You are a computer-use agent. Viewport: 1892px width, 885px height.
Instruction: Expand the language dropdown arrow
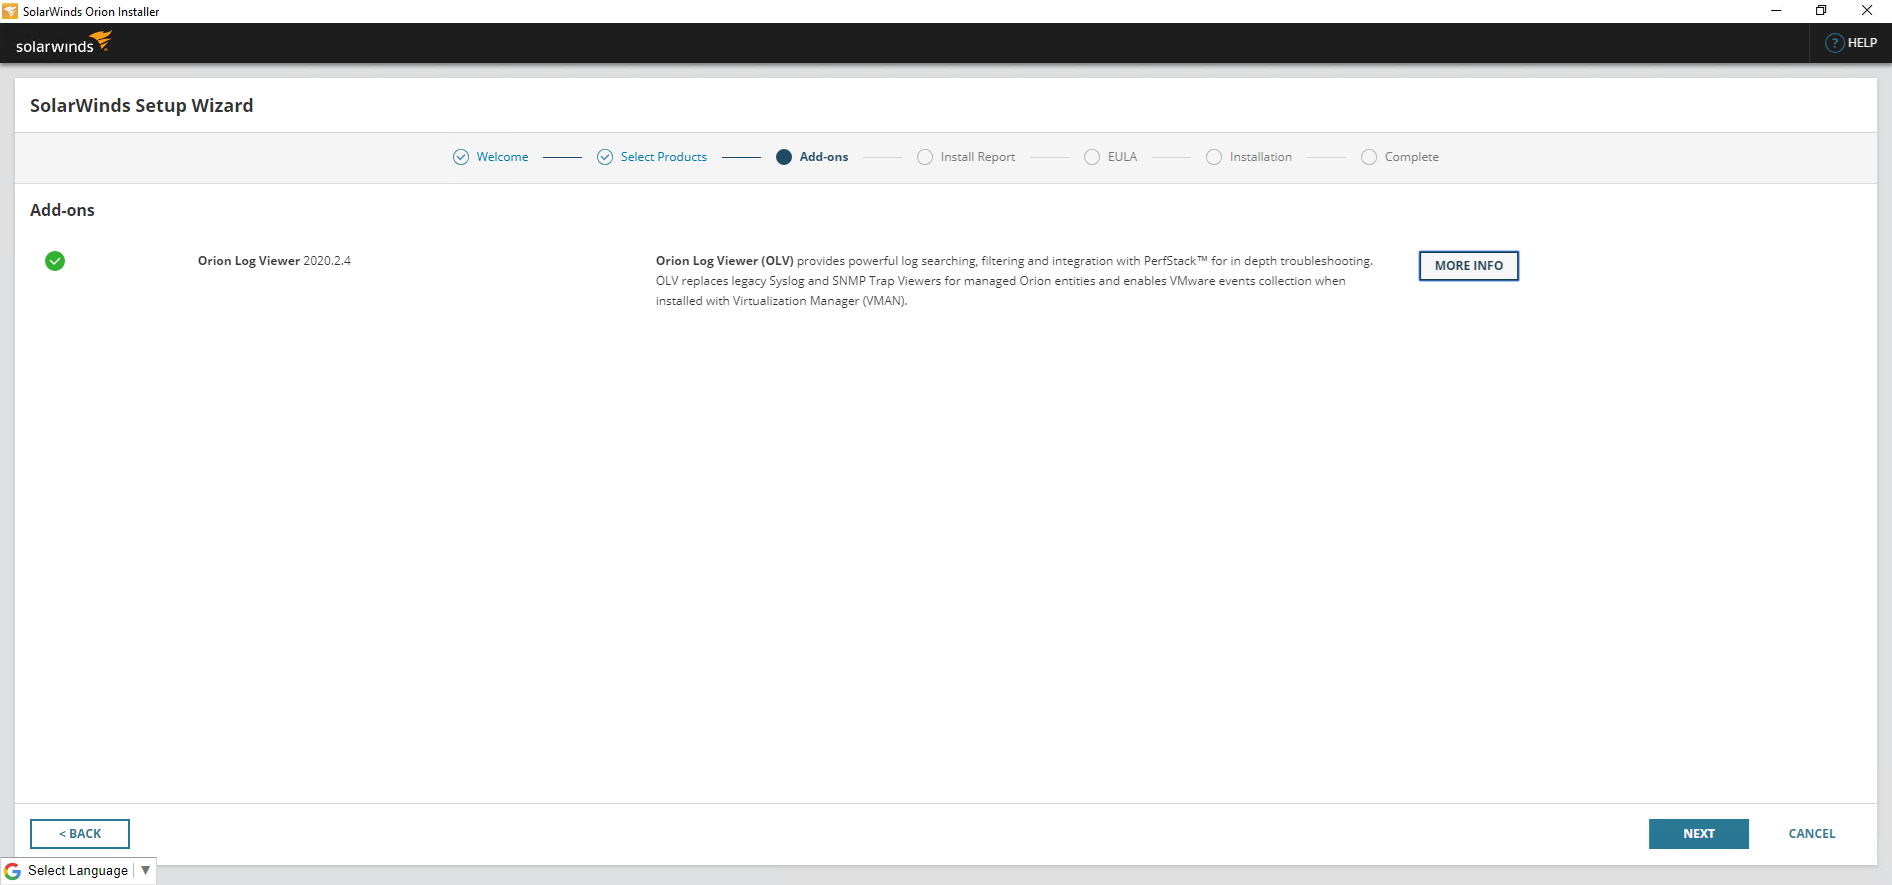point(145,871)
